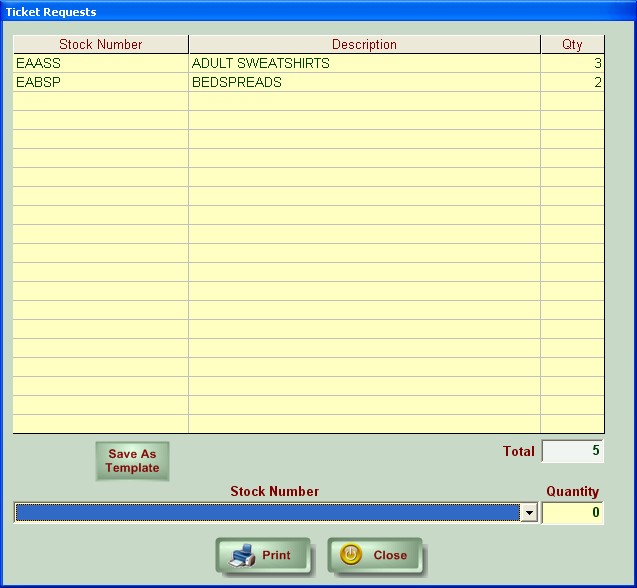The height and width of the screenshot is (588, 637).
Task: Click the quantity 3 for ADULT SWEATSHIRTS
Action: coord(572,63)
